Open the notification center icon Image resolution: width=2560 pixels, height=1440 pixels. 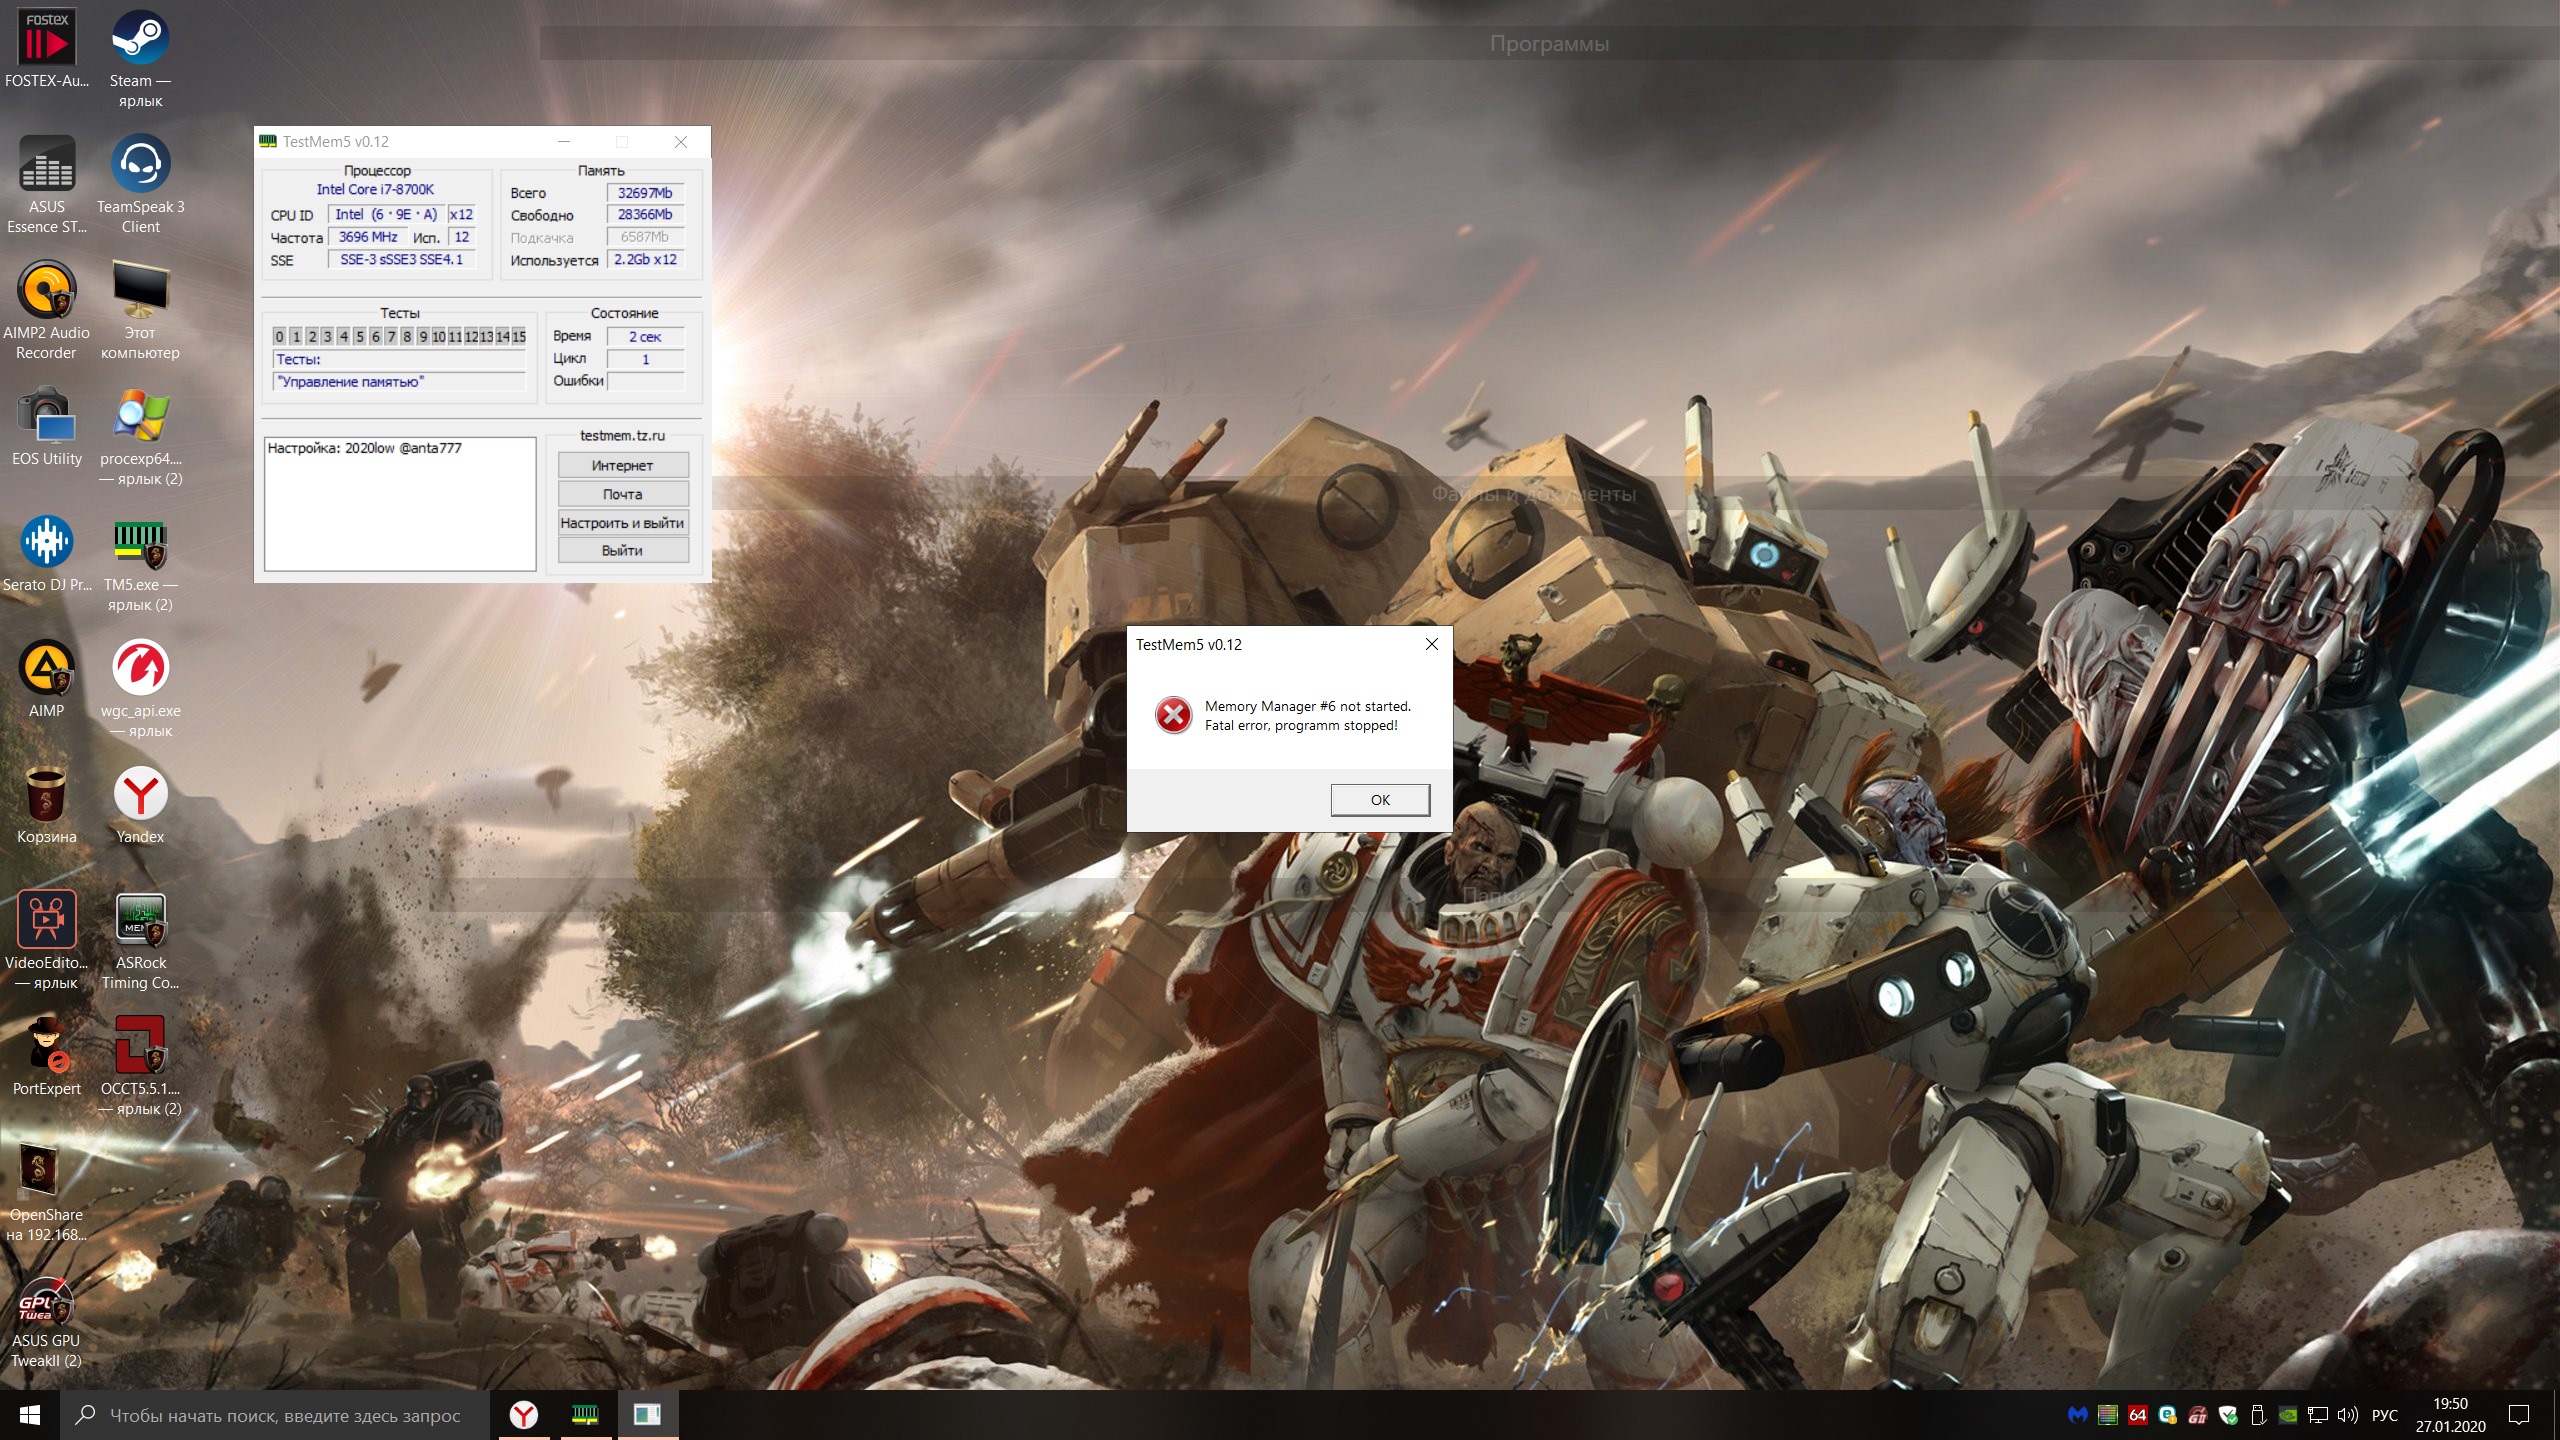tap(2519, 1415)
